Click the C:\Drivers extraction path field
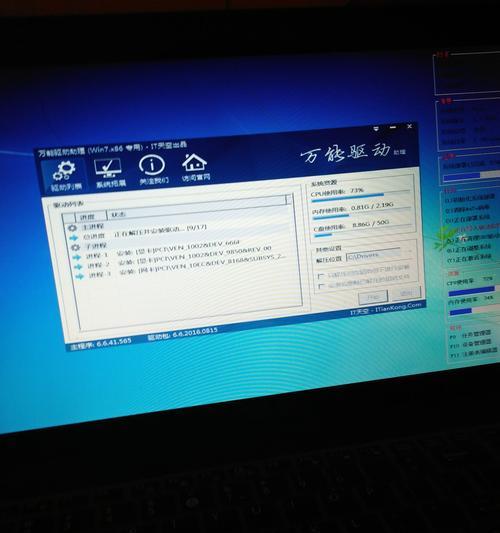This screenshot has height=533, width=500. pos(373,255)
